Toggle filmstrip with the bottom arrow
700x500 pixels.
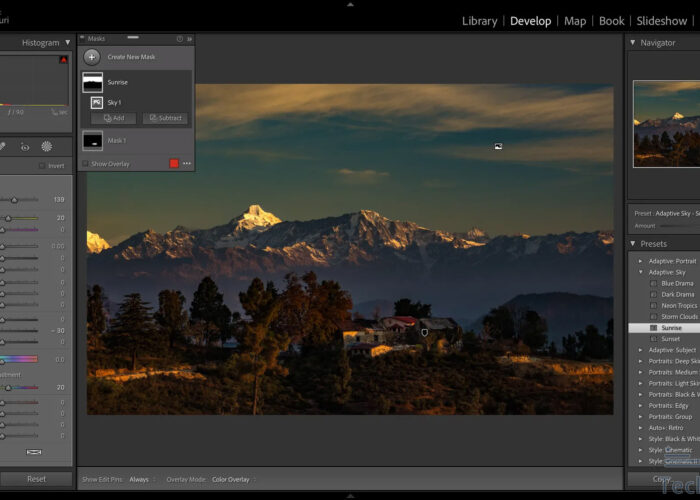350,496
